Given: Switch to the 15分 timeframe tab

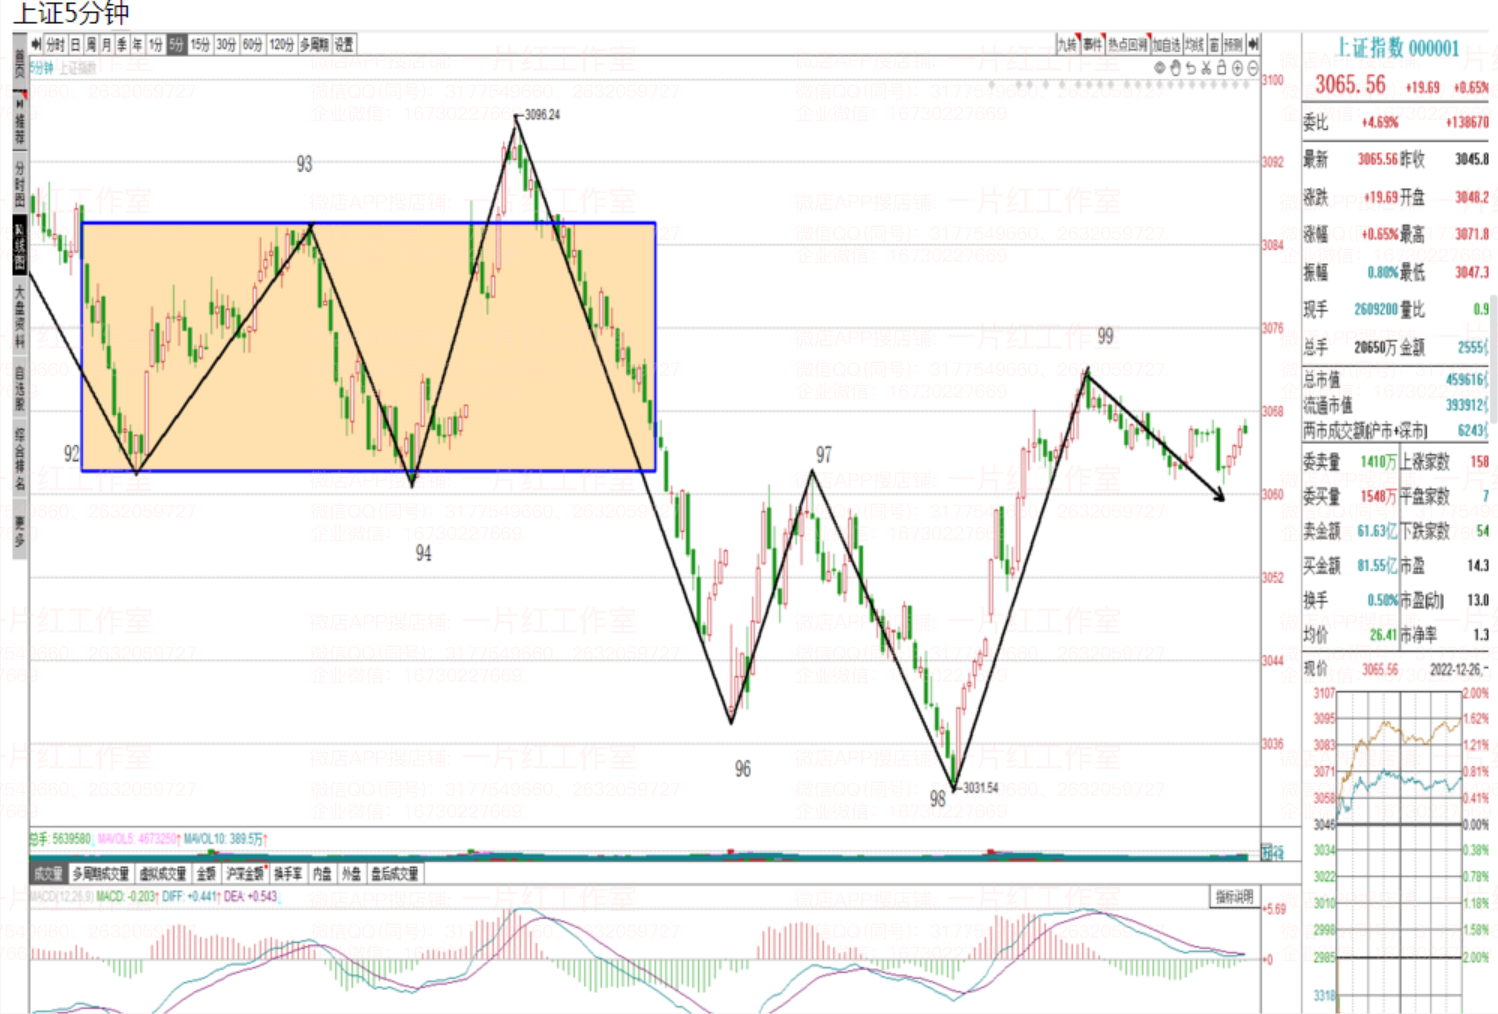Looking at the screenshot, I should pyautogui.click(x=200, y=44).
